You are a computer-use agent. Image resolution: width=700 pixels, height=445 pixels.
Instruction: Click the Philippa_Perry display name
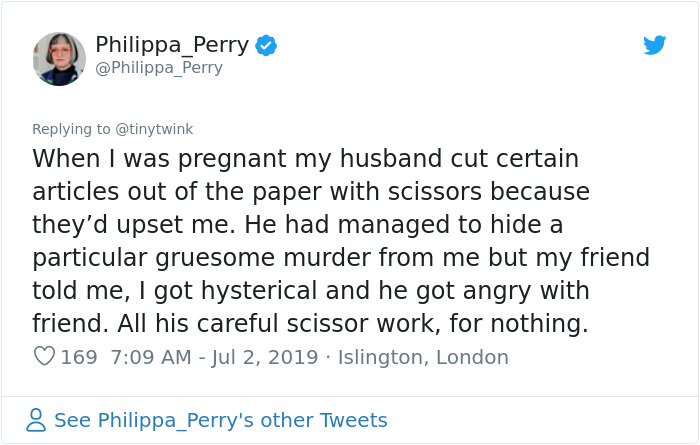(x=173, y=45)
